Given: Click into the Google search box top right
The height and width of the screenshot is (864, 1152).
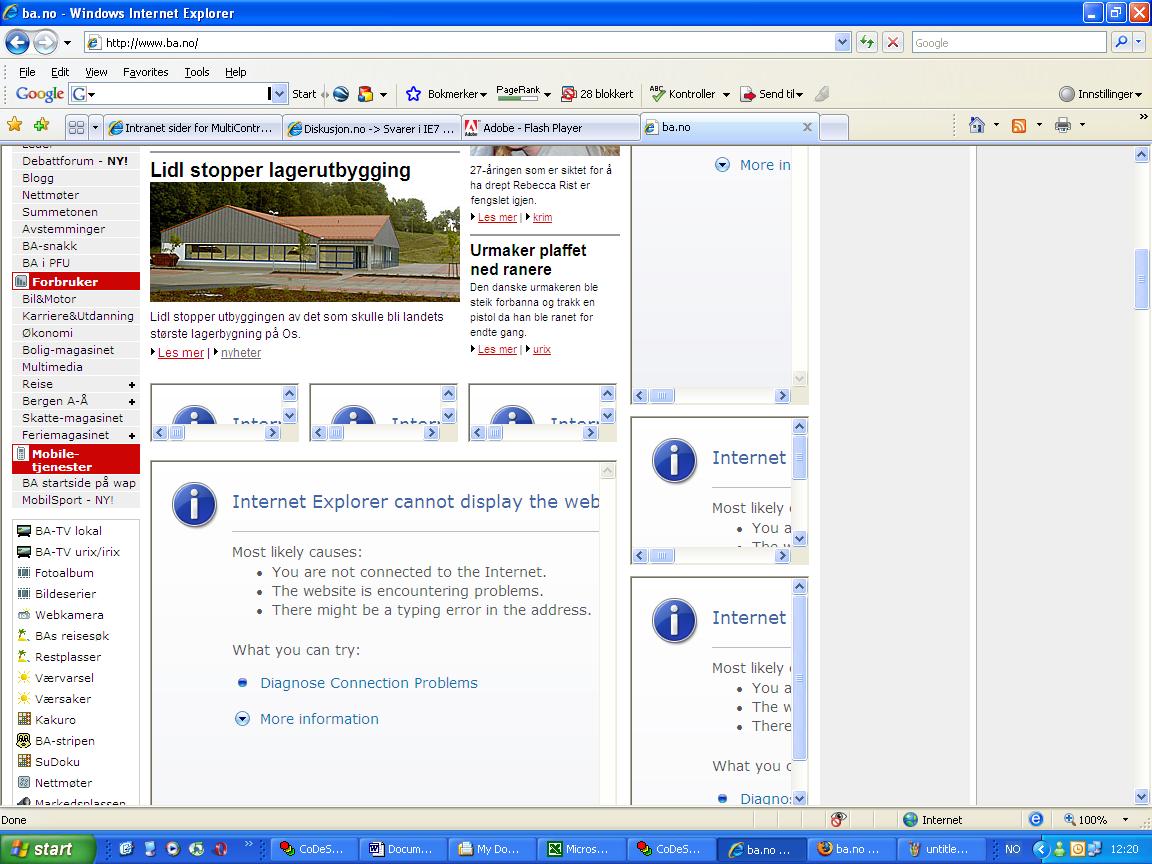Looking at the screenshot, I should tap(1009, 43).
